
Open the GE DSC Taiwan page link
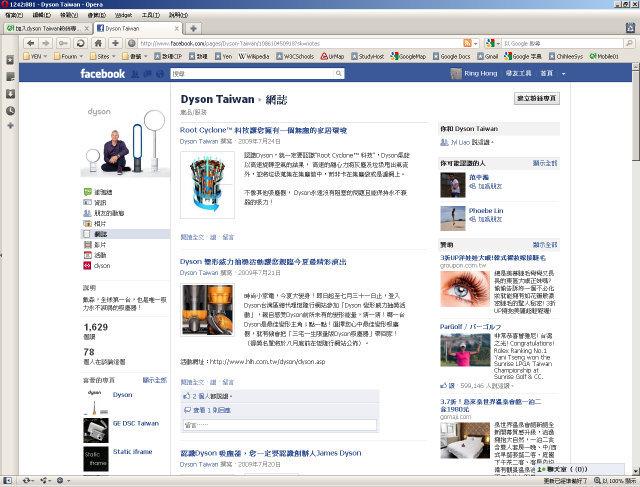click(x=136, y=423)
